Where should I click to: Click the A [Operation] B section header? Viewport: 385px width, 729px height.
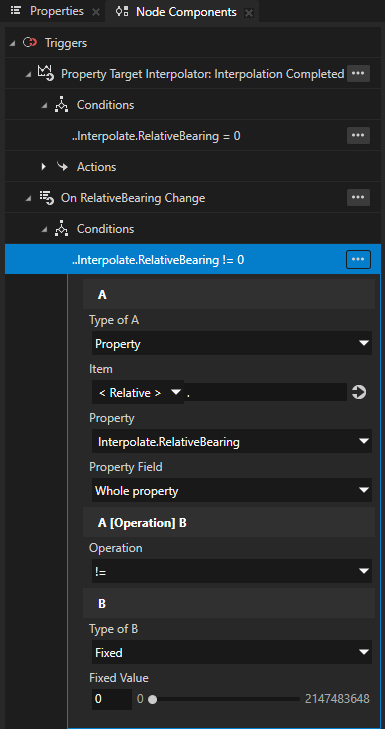tap(229, 522)
